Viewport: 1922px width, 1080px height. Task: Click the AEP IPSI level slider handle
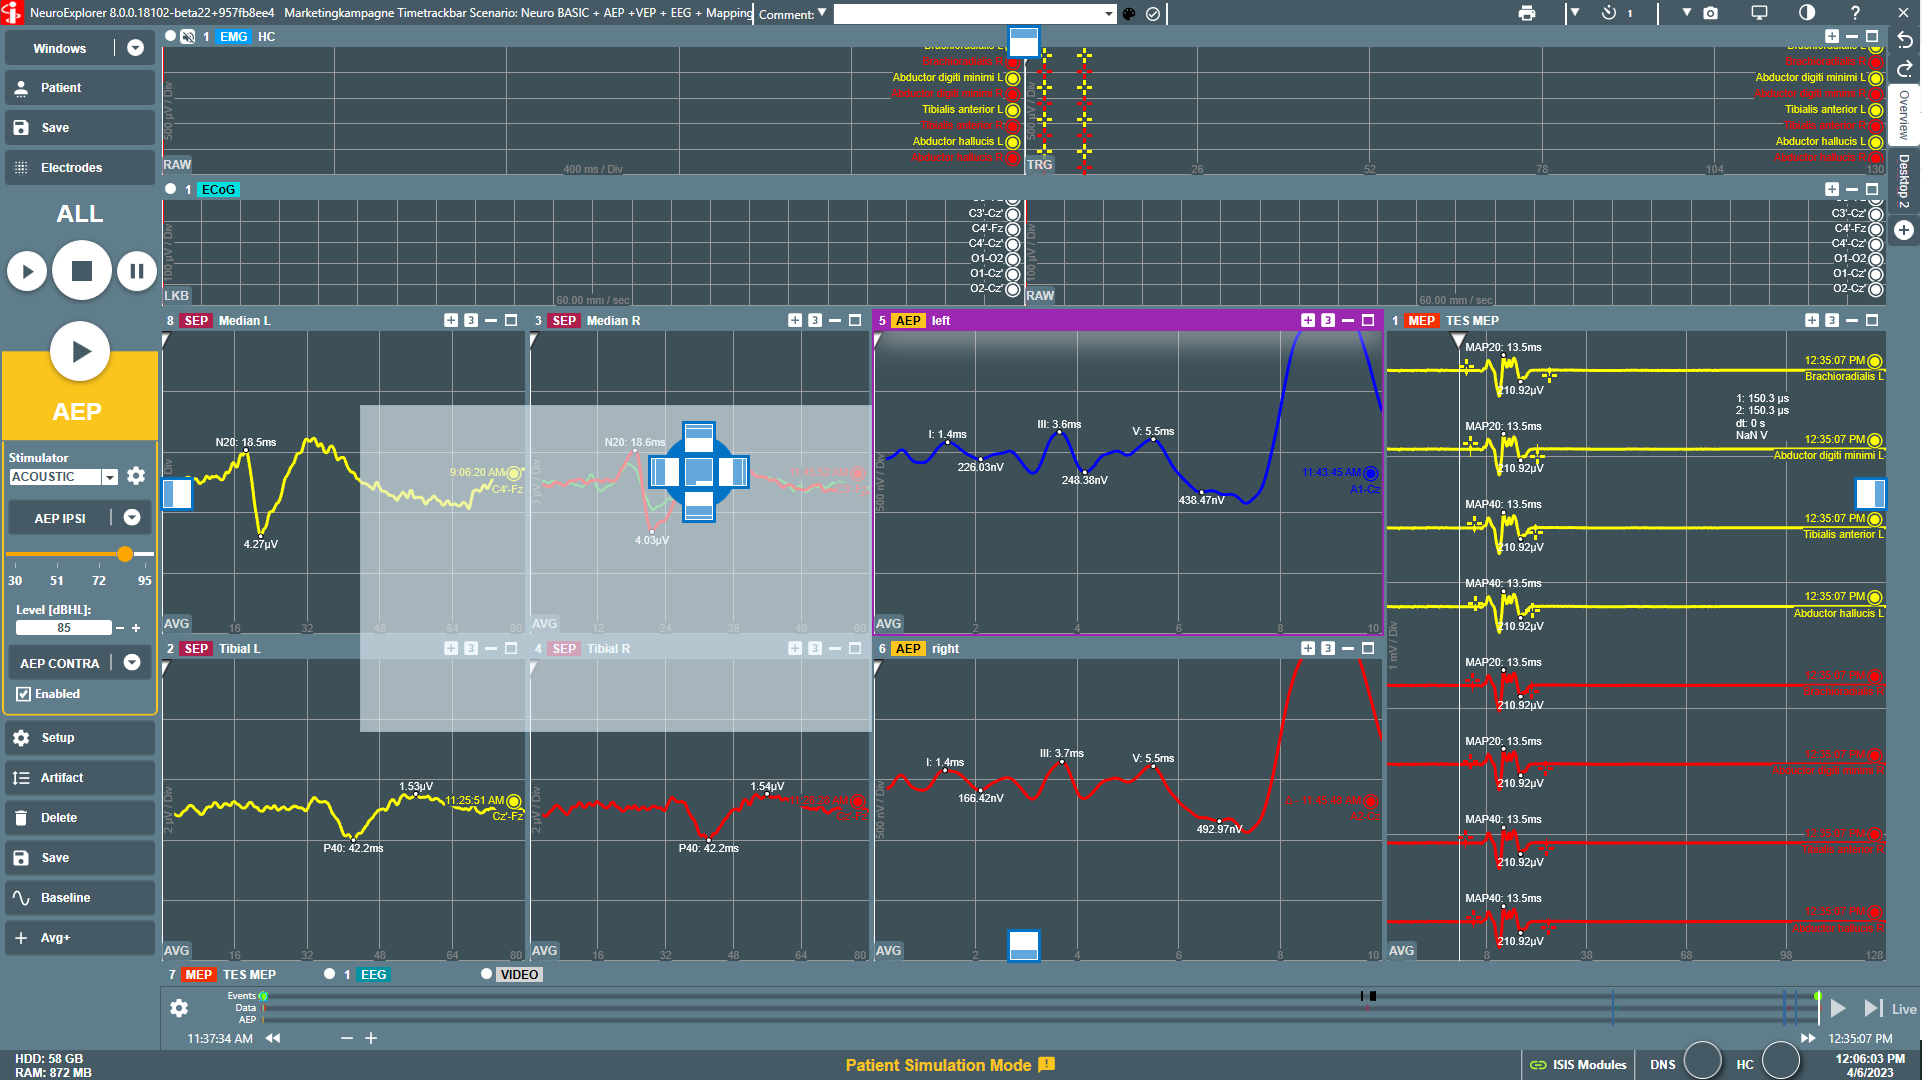[x=125, y=554]
